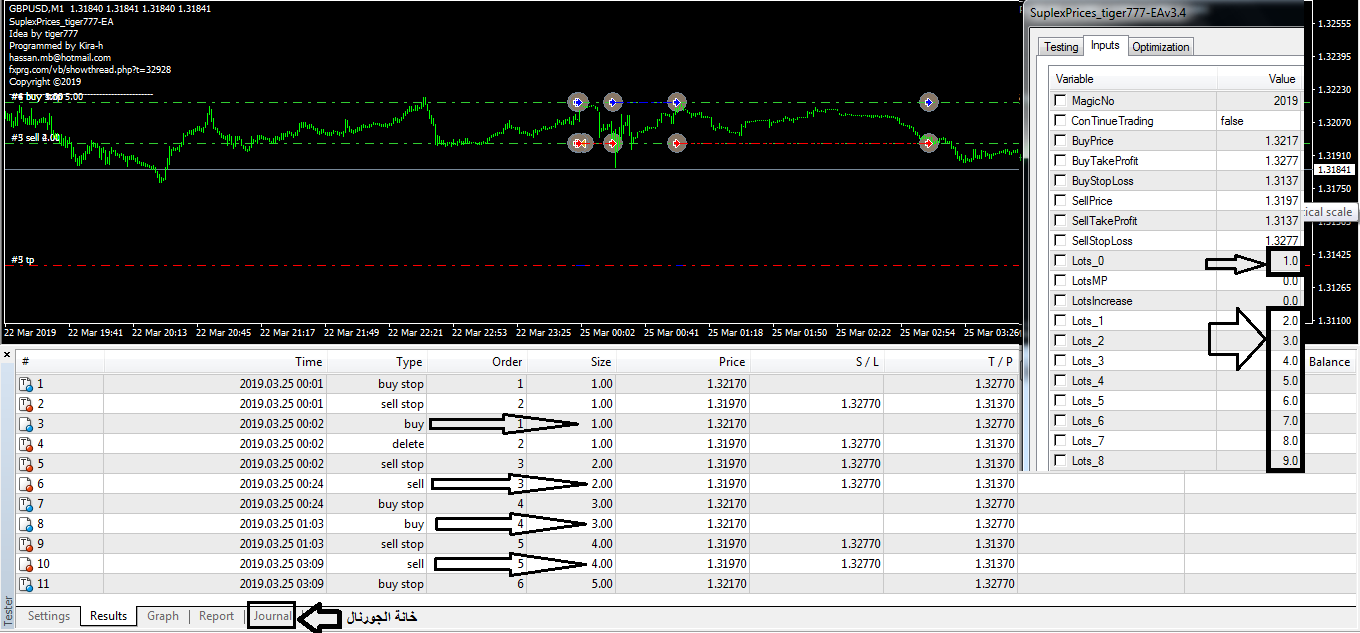Click the #3 sell order line label on chart
The width and height of the screenshot is (1360, 633).
click(35, 138)
